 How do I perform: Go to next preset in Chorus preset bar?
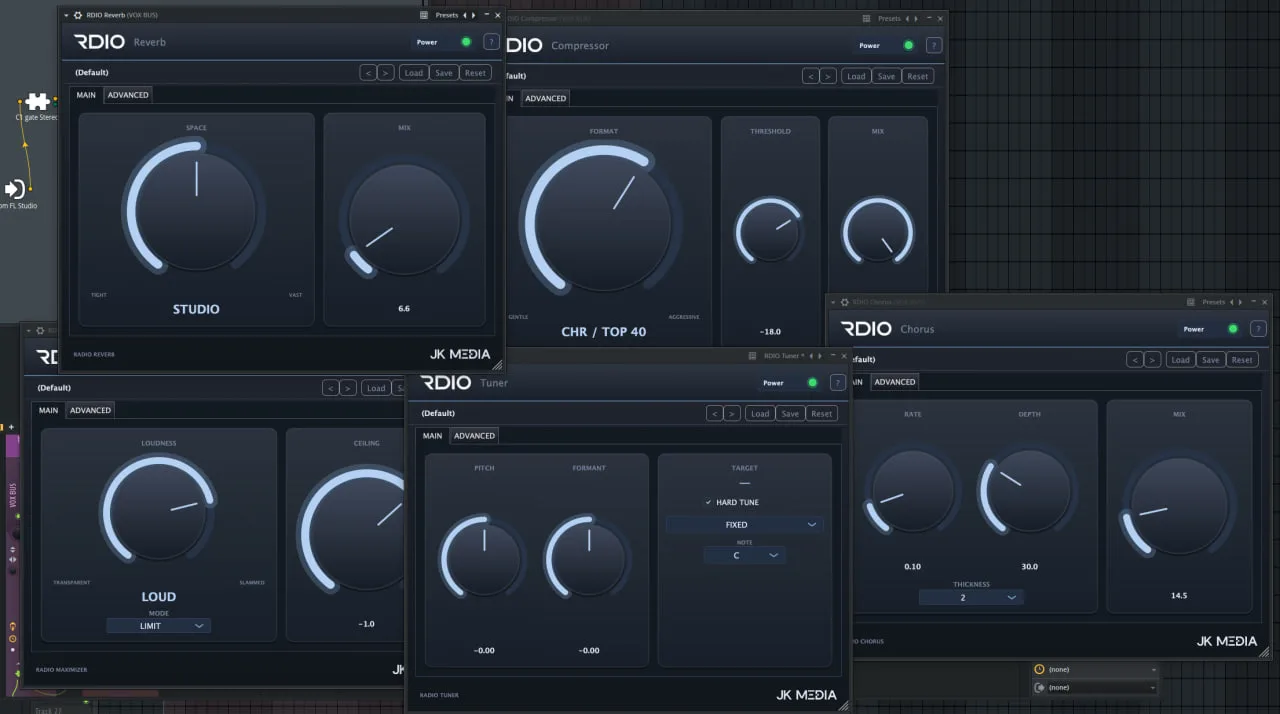click(x=1153, y=359)
